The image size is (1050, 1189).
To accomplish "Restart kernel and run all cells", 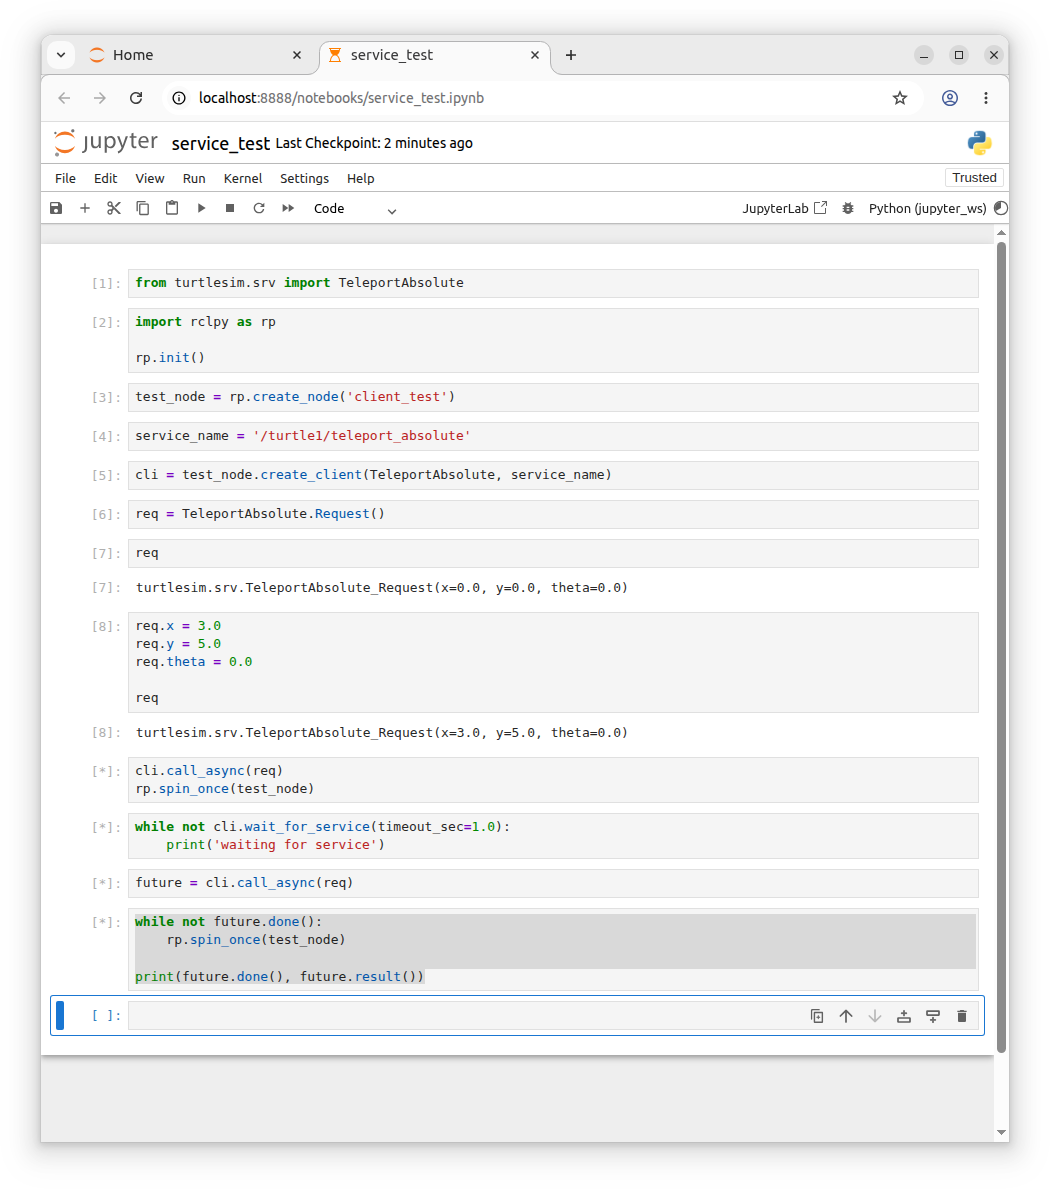I will (288, 209).
